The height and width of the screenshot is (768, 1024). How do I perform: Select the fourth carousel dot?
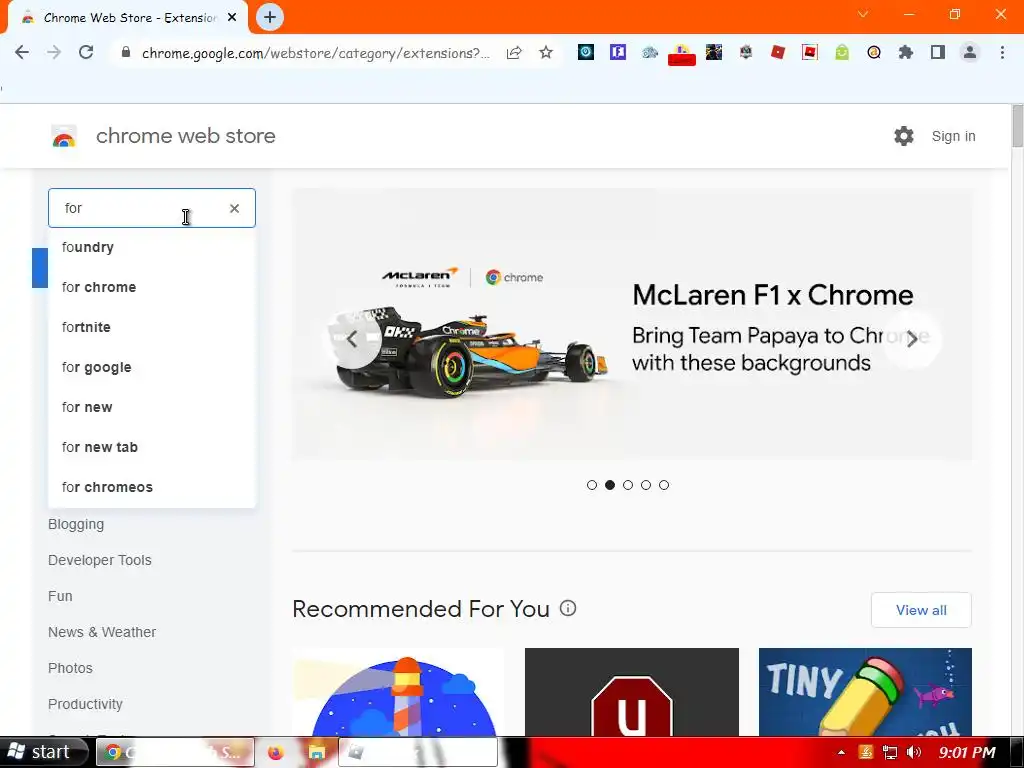coord(646,485)
